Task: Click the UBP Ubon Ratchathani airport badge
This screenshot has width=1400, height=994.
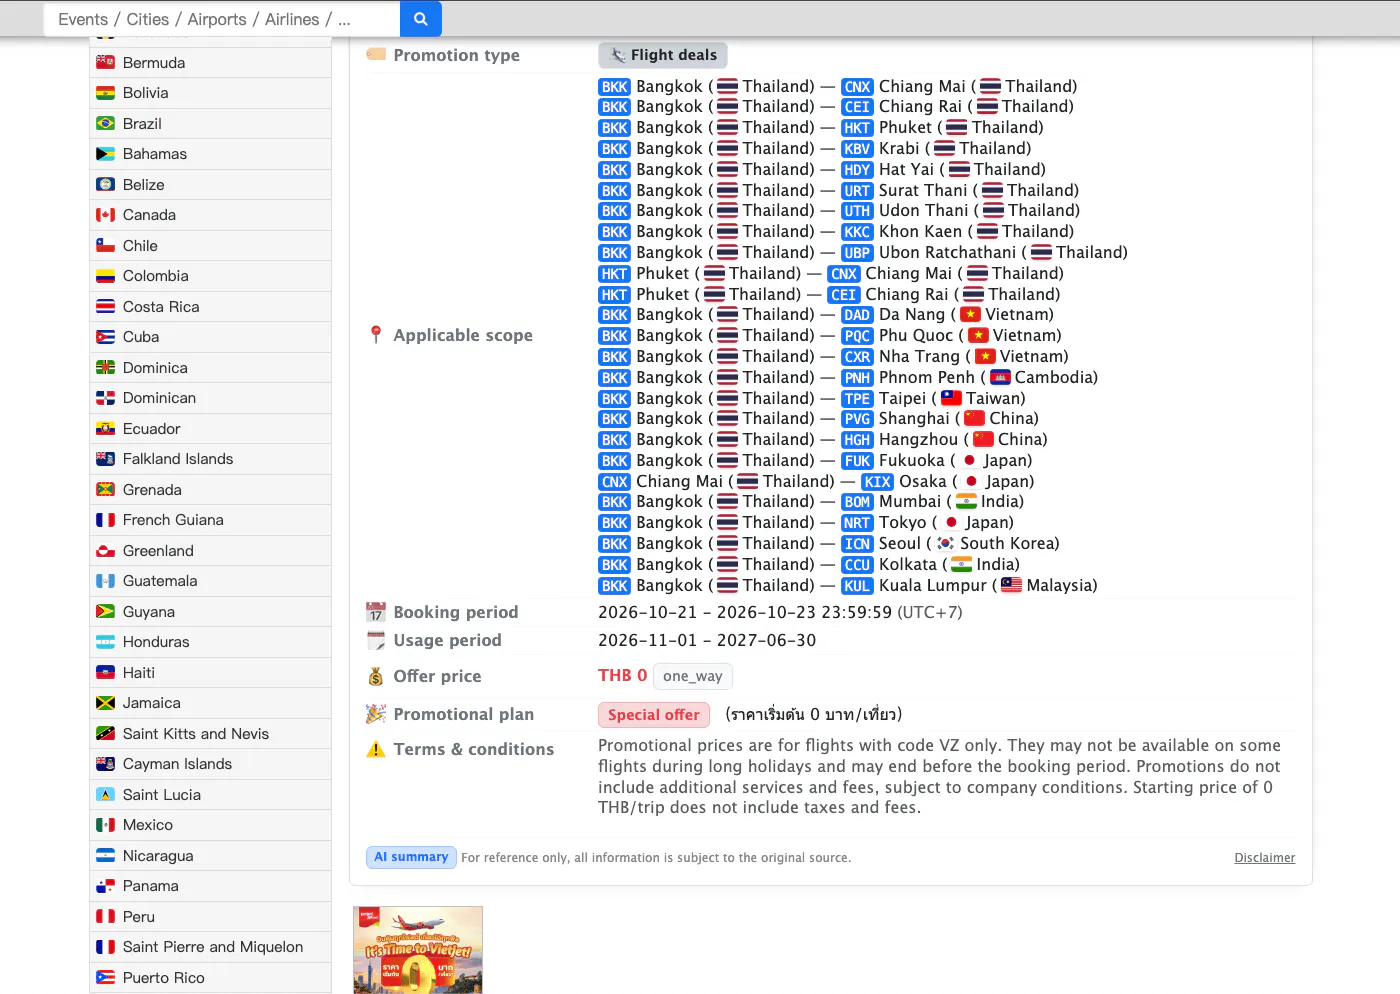Action: [857, 253]
